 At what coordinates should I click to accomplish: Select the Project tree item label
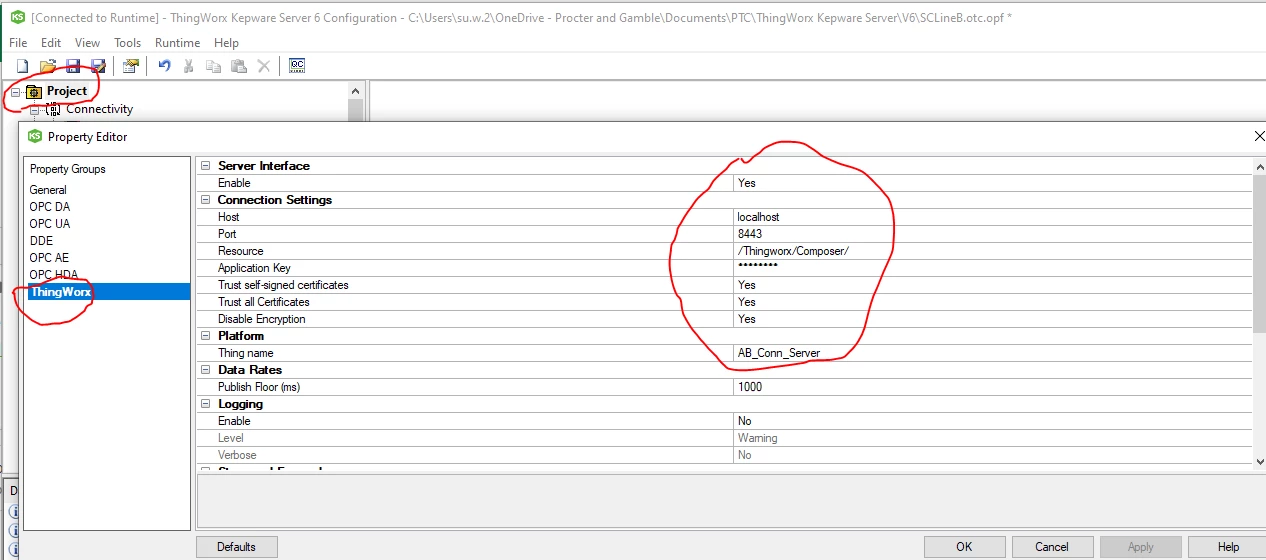[67, 91]
